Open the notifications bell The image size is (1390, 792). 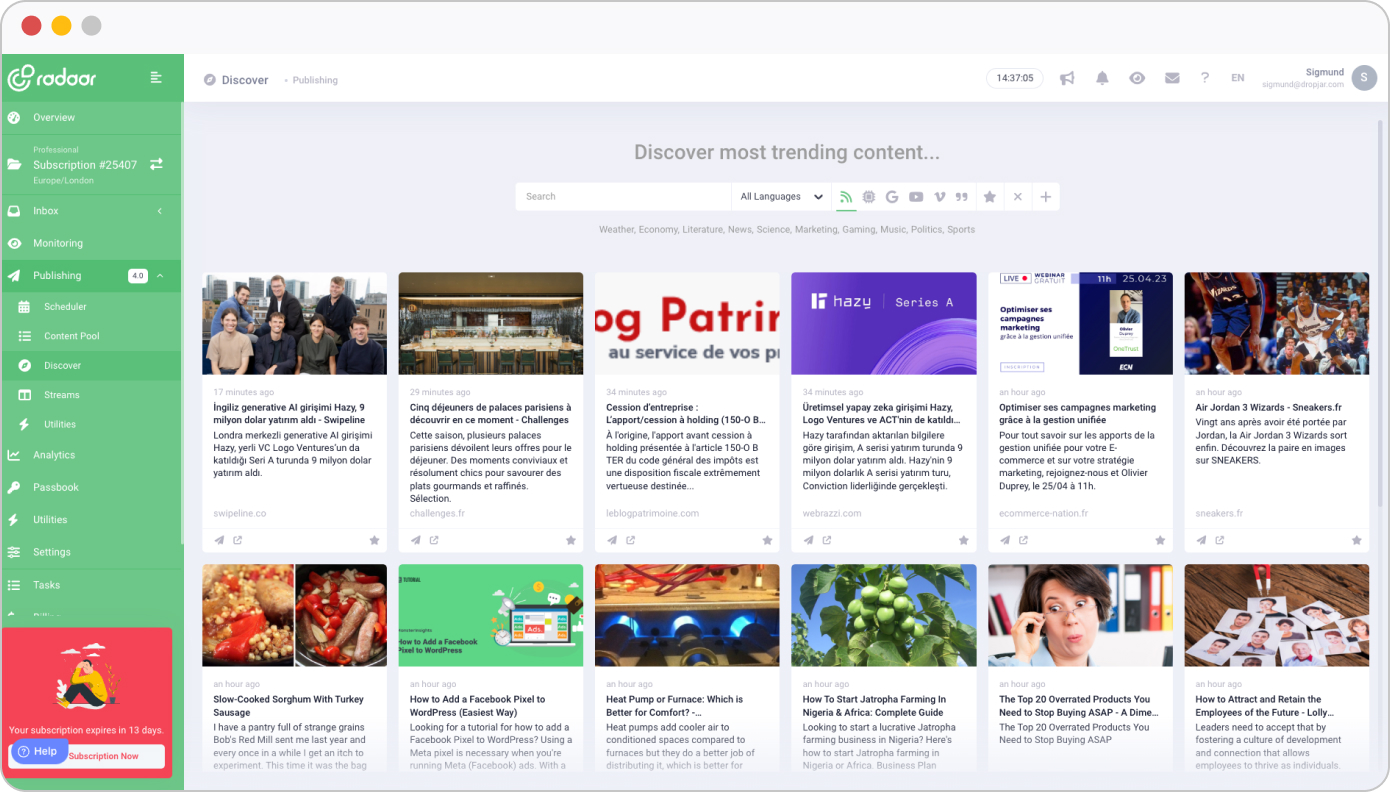click(1102, 78)
